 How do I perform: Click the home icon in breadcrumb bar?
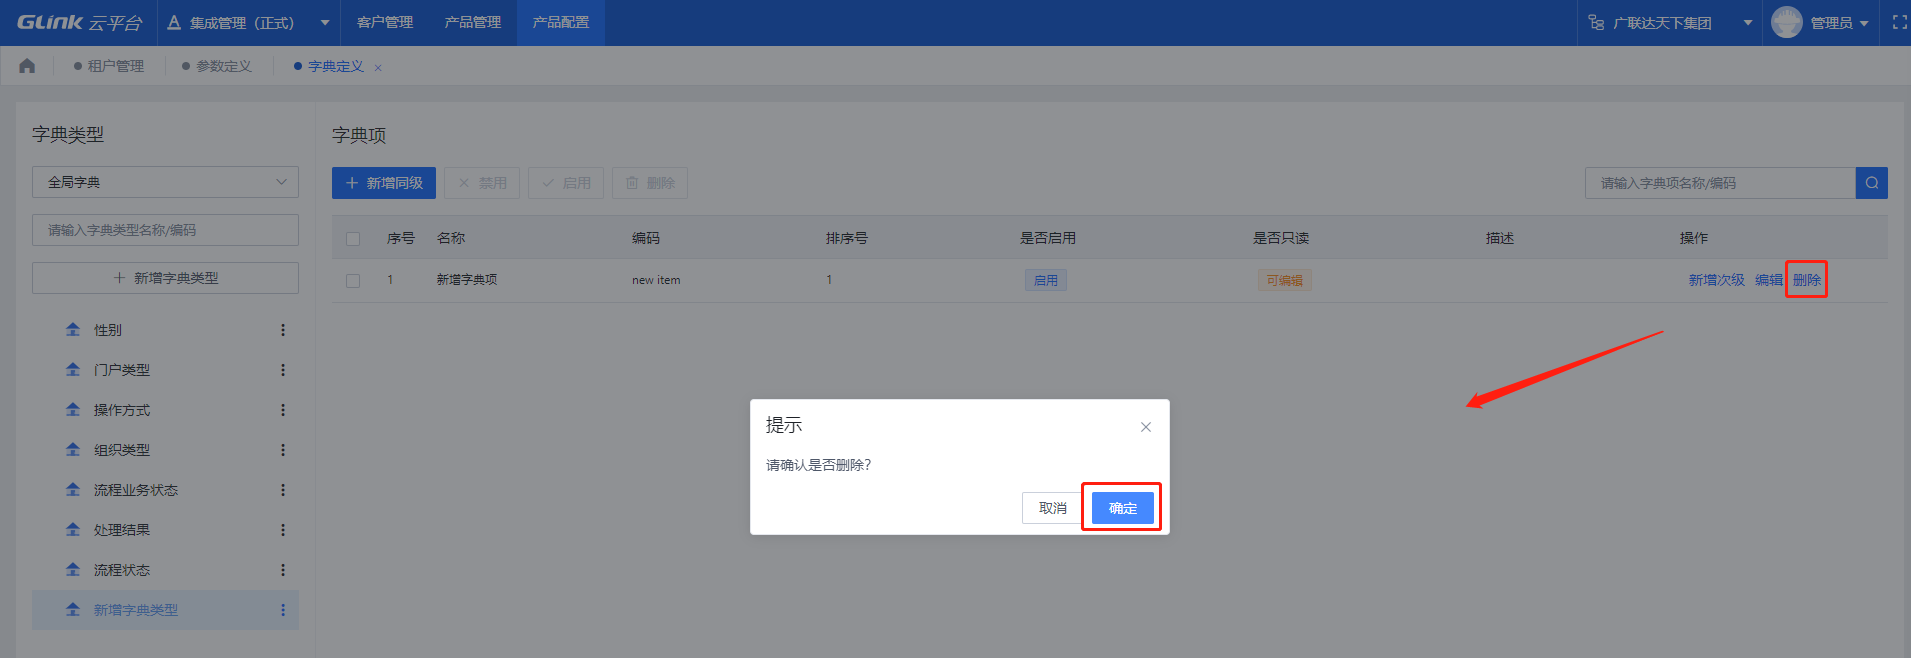[27, 66]
